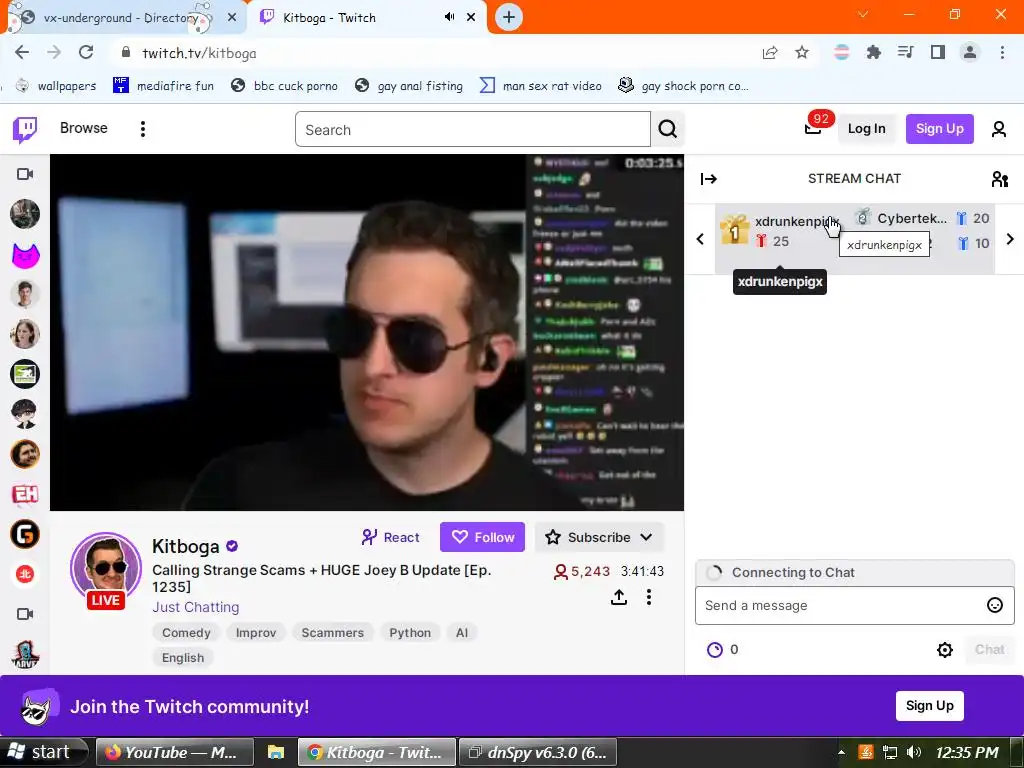Open the media controls icon in toolbar
This screenshot has height=768, width=1024.
[x=905, y=52]
